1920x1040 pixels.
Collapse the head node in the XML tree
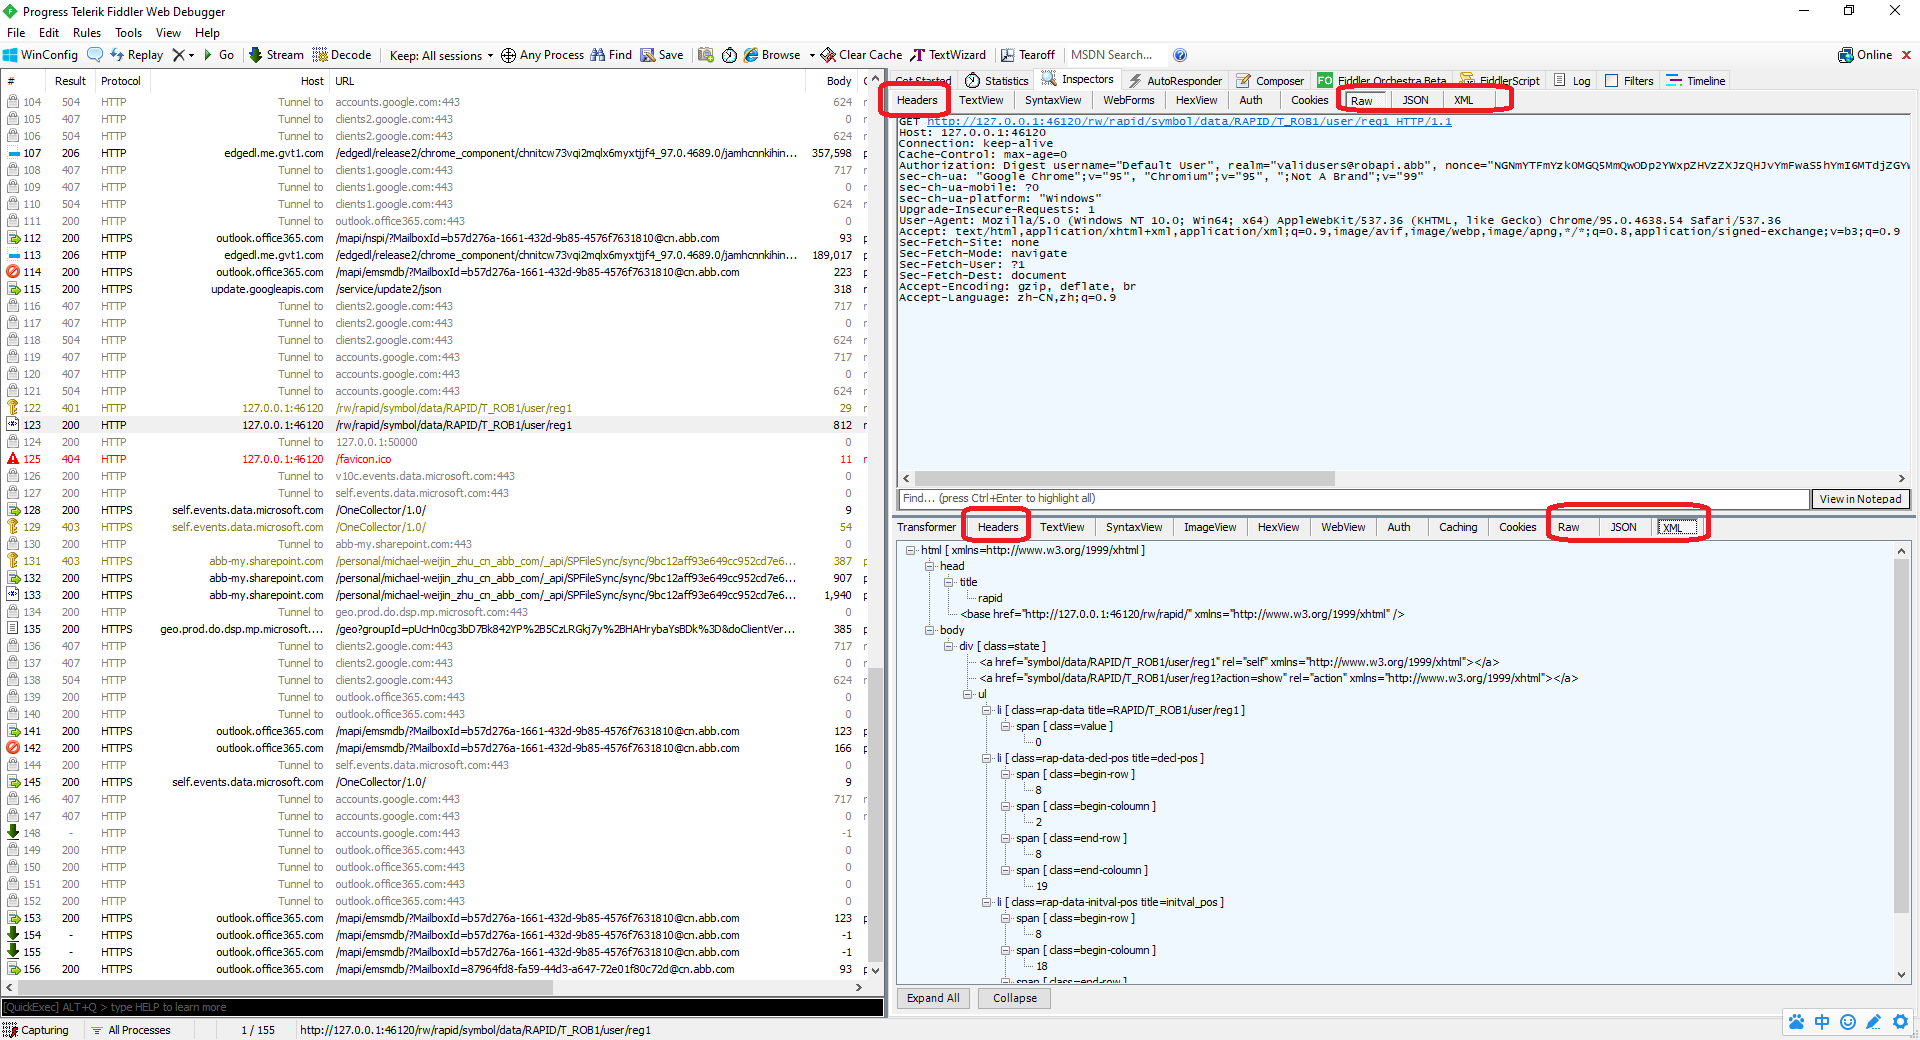tap(929, 566)
